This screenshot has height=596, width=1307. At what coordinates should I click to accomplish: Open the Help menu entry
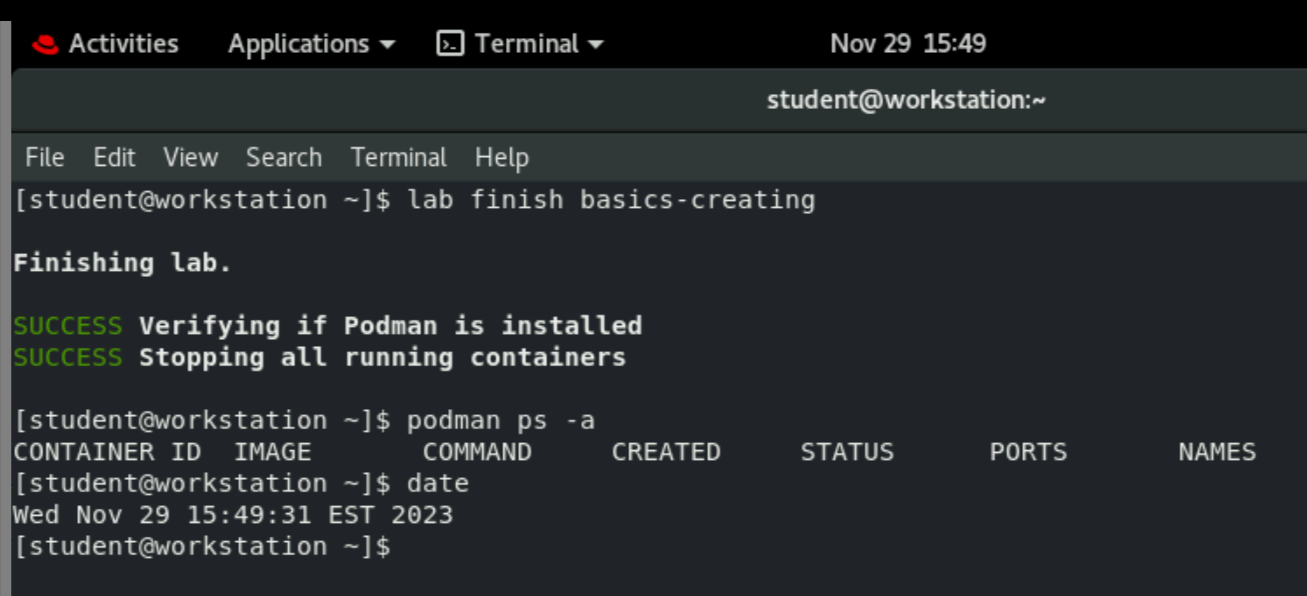pos(498,157)
